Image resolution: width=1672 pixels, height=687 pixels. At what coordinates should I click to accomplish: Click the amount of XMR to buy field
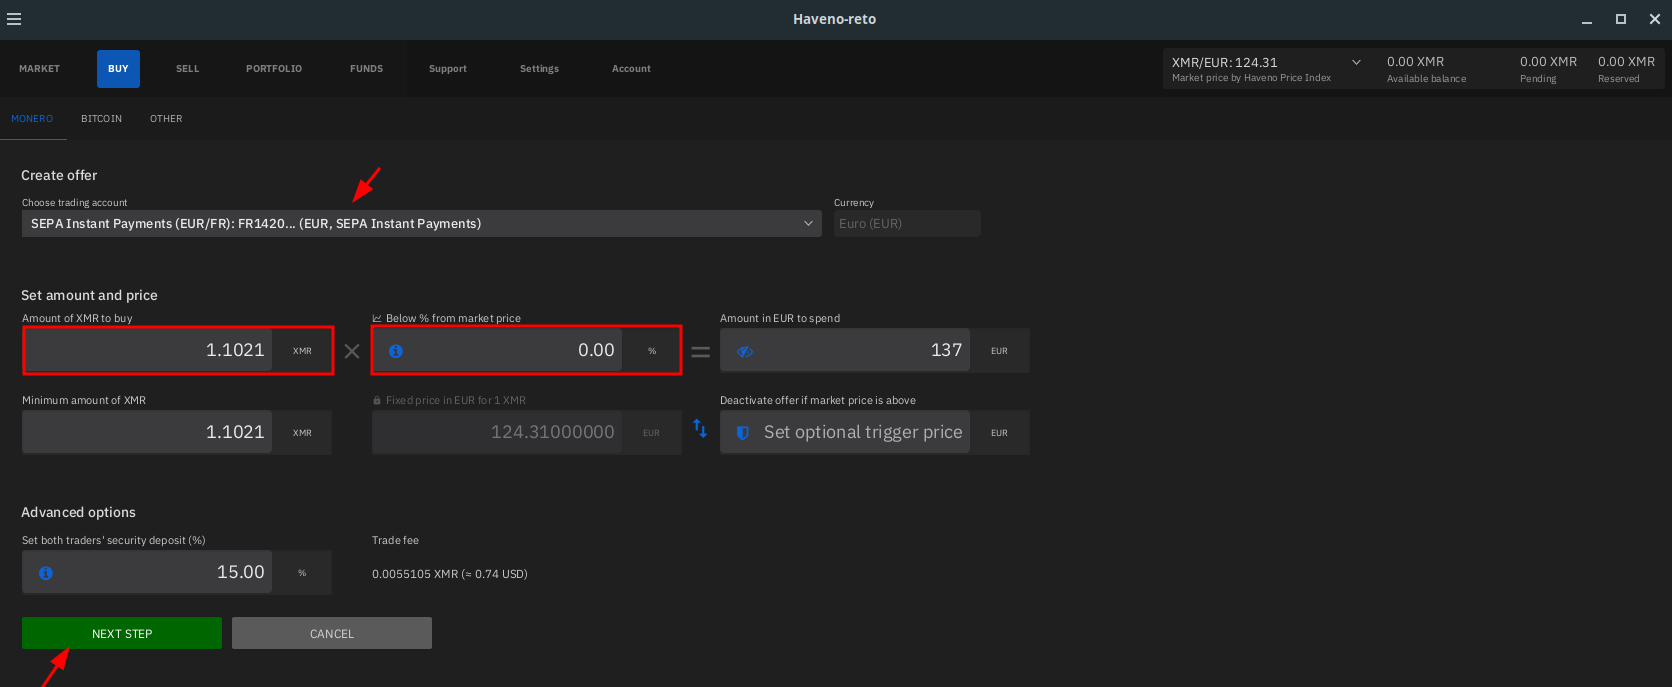tap(147, 350)
